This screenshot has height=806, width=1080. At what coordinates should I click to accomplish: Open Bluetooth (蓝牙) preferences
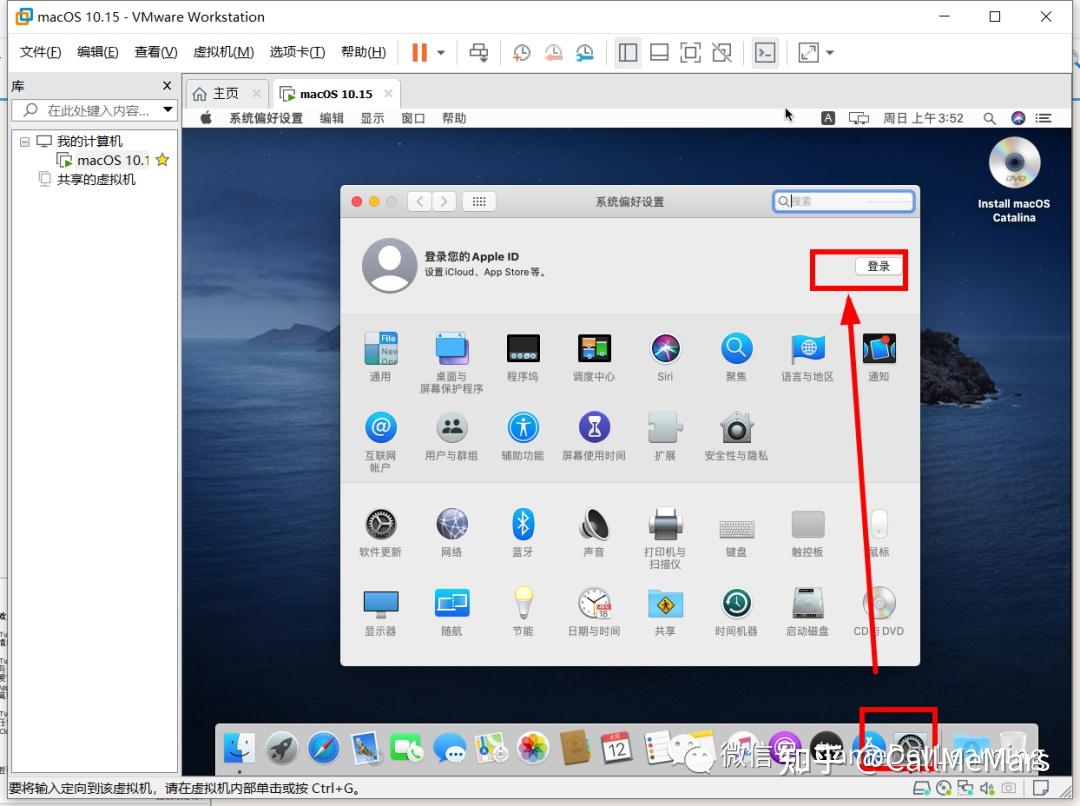pos(523,533)
